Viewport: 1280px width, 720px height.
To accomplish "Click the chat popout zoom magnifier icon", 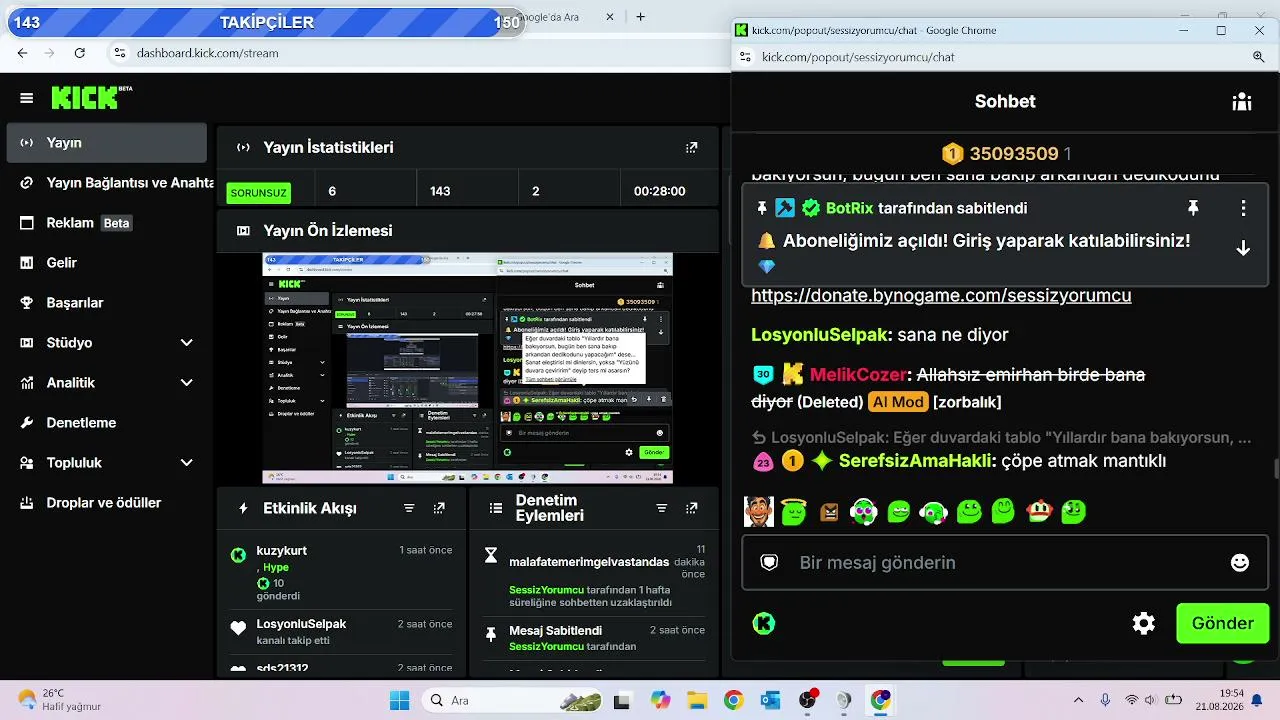I will point(1259,57).
